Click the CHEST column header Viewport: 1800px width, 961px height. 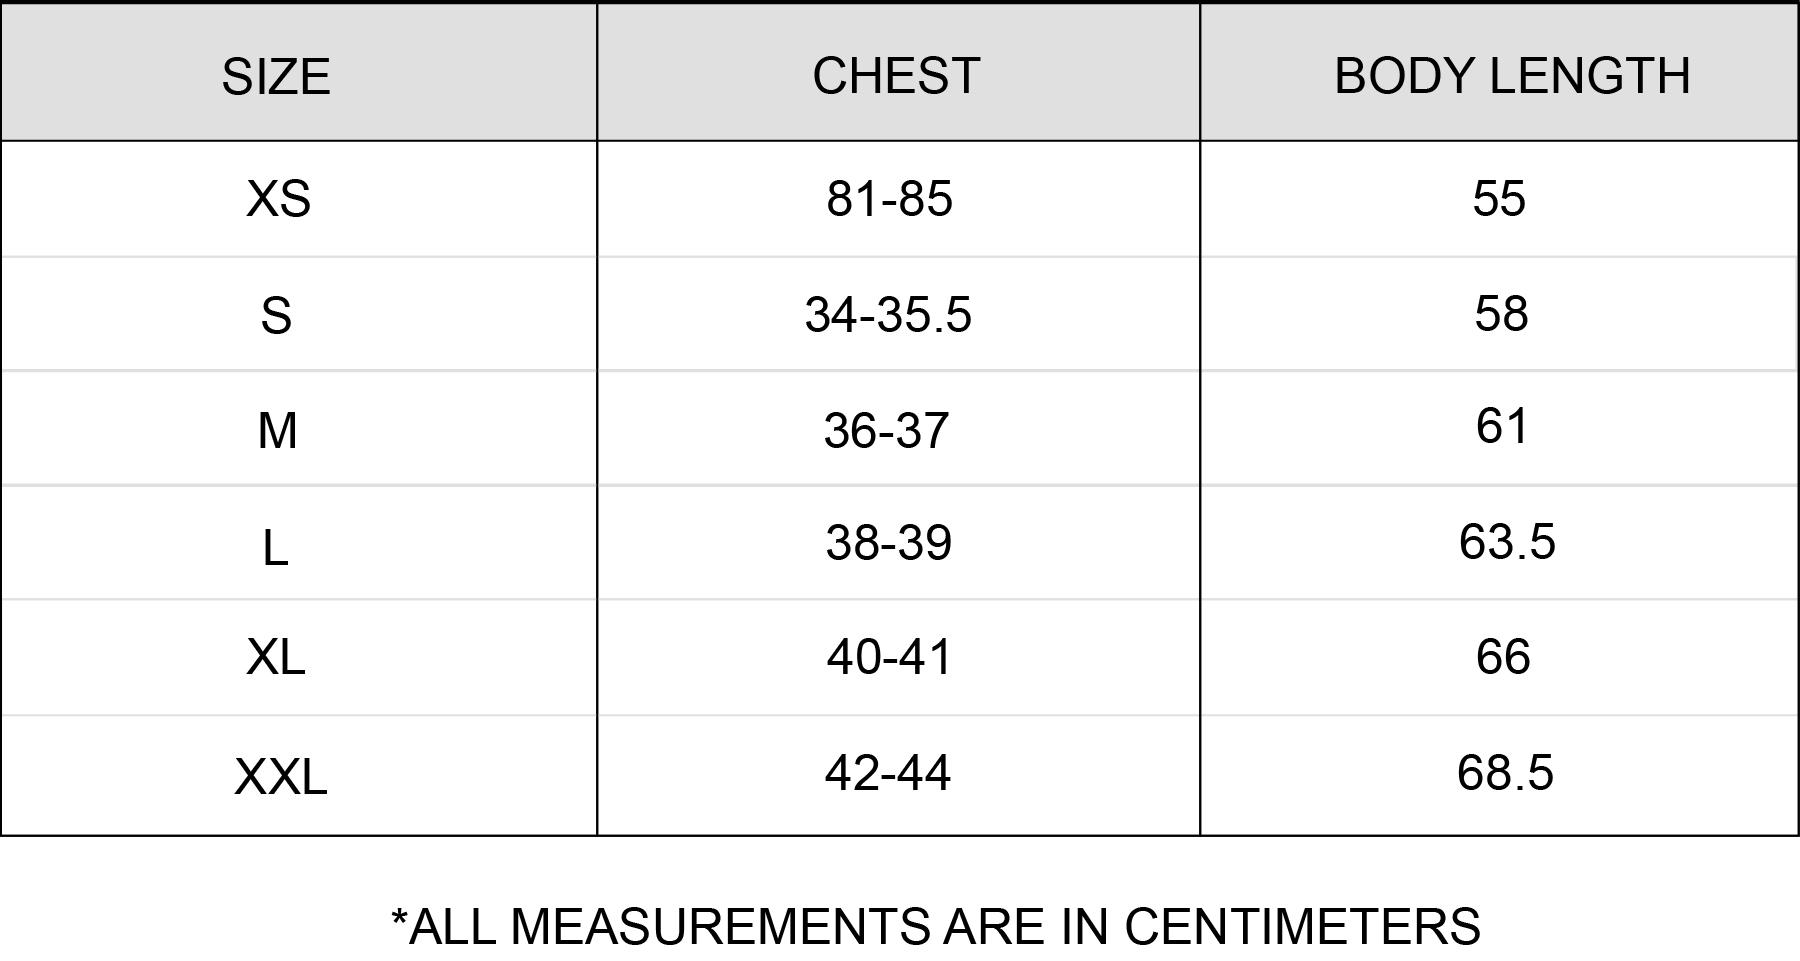pyautogui.click(x=896, y=76)
